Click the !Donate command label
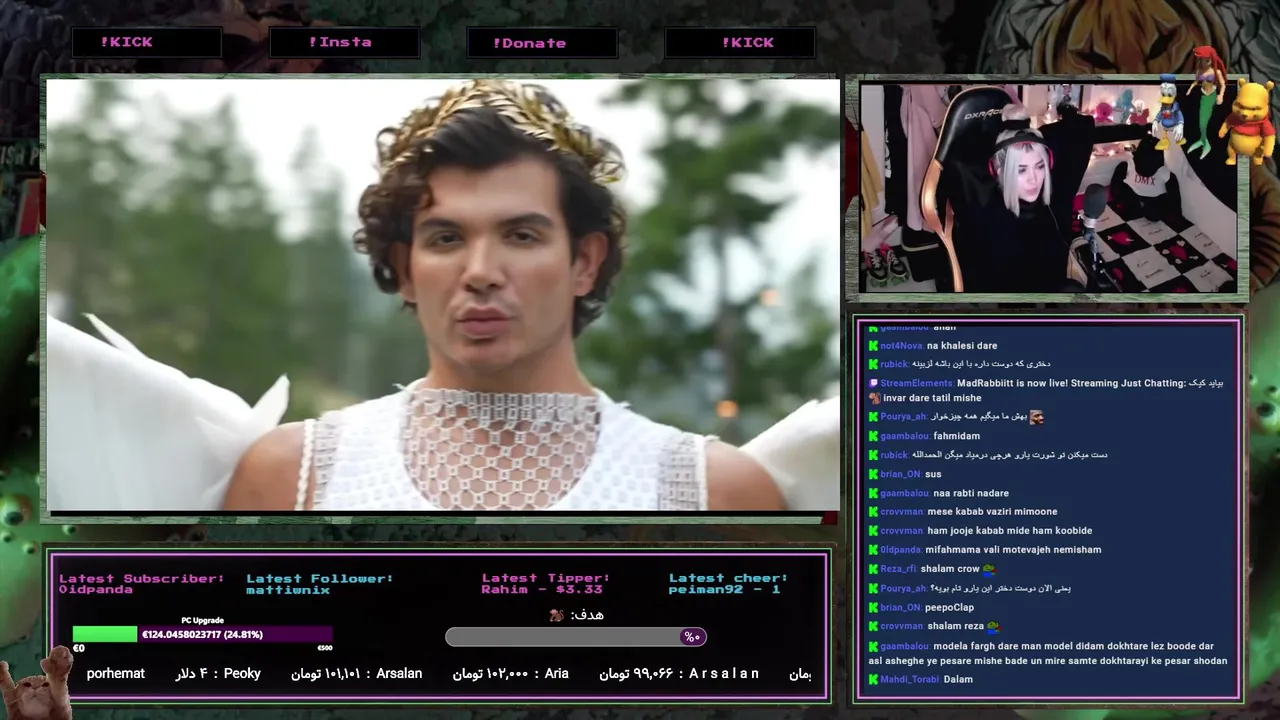This screenshot has width=1280, height=720. coord(529,43)
